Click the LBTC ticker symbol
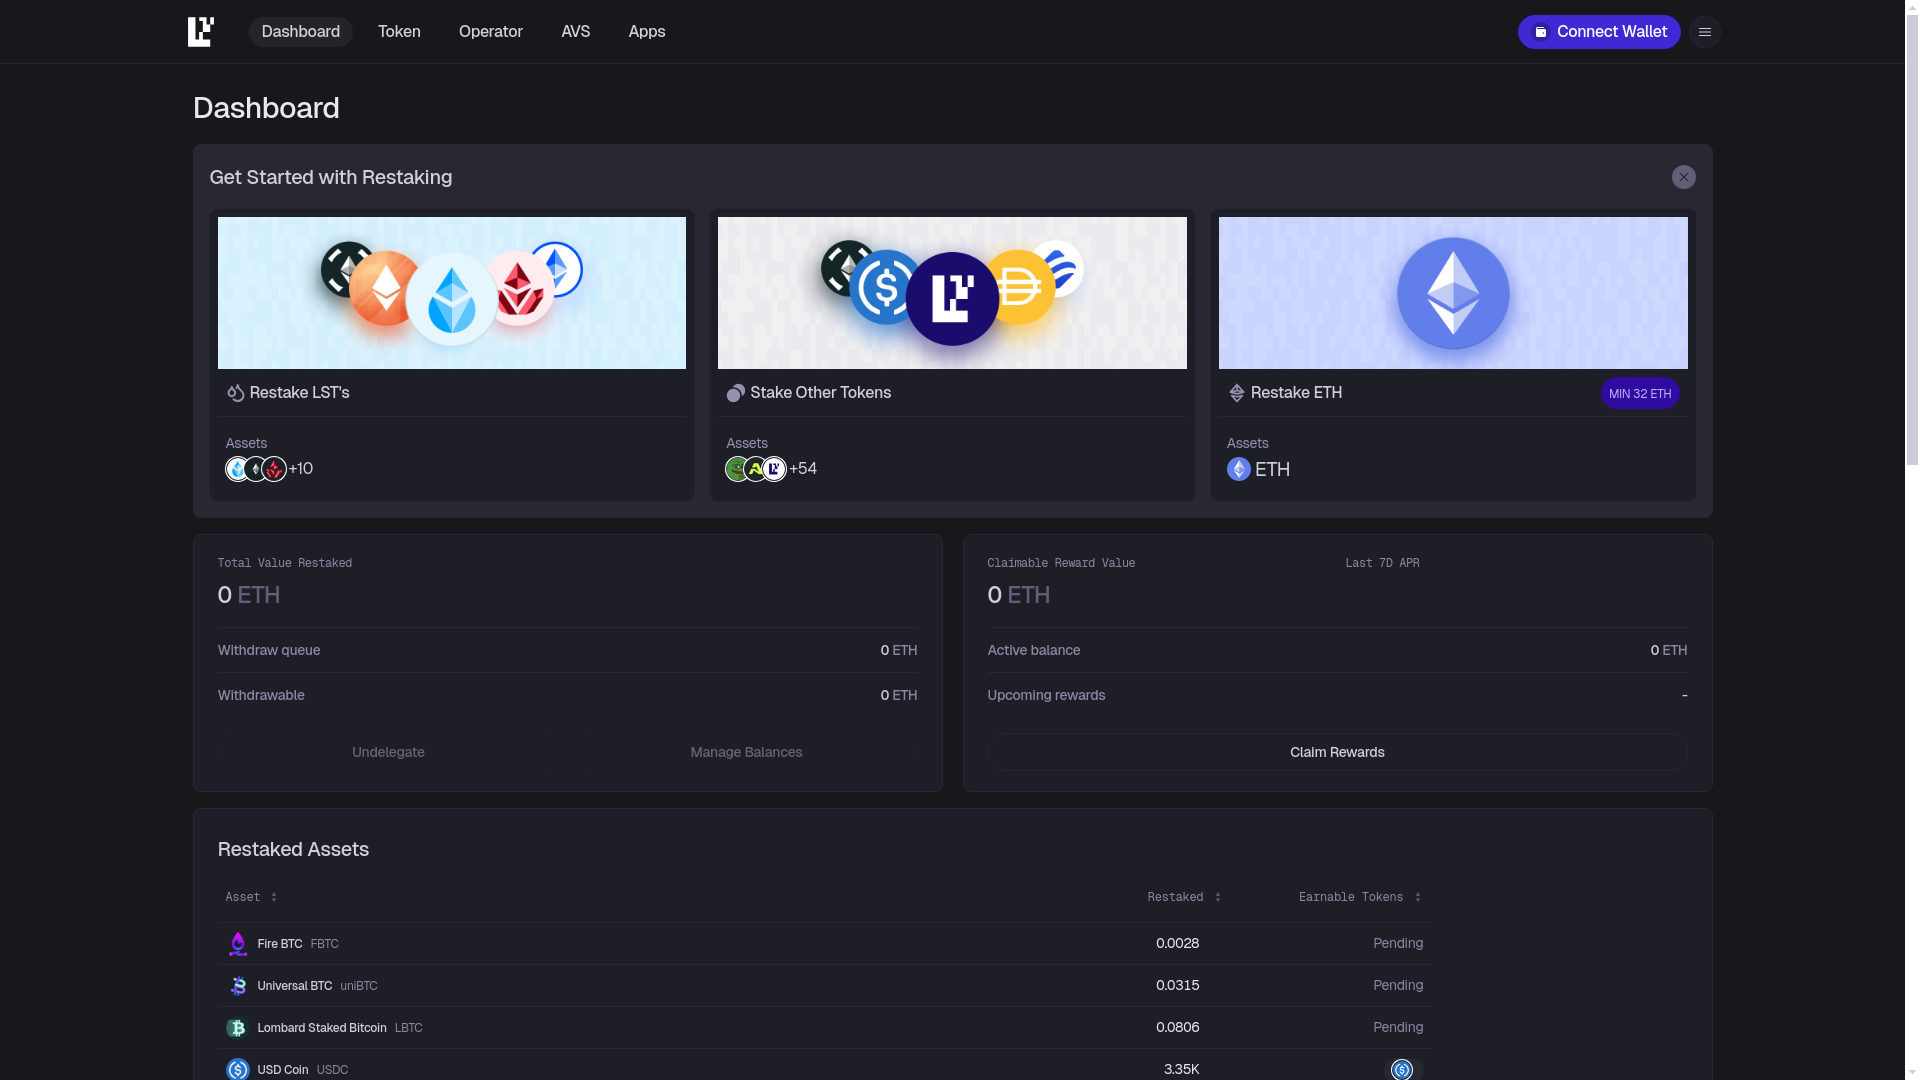Viewport: 1920px width, 1080px height. click(x=409, y=1028)
